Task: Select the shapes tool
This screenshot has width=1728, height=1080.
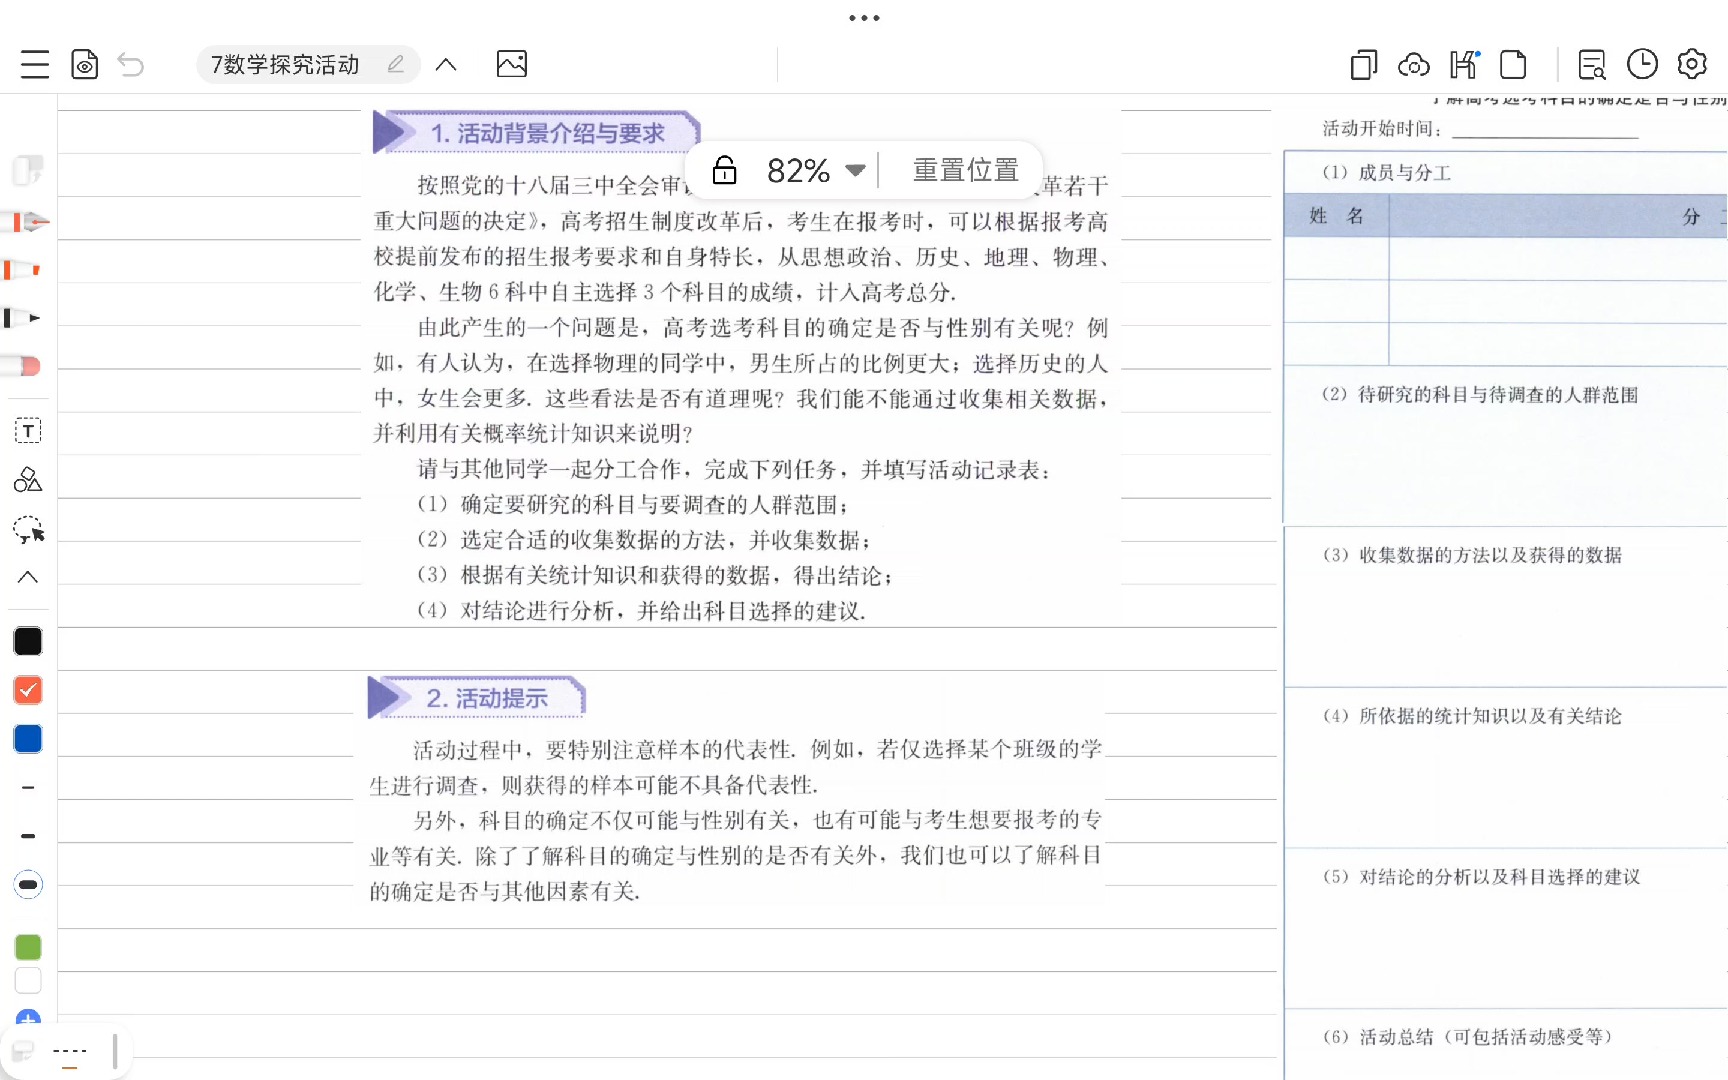Action: (28, 480)
